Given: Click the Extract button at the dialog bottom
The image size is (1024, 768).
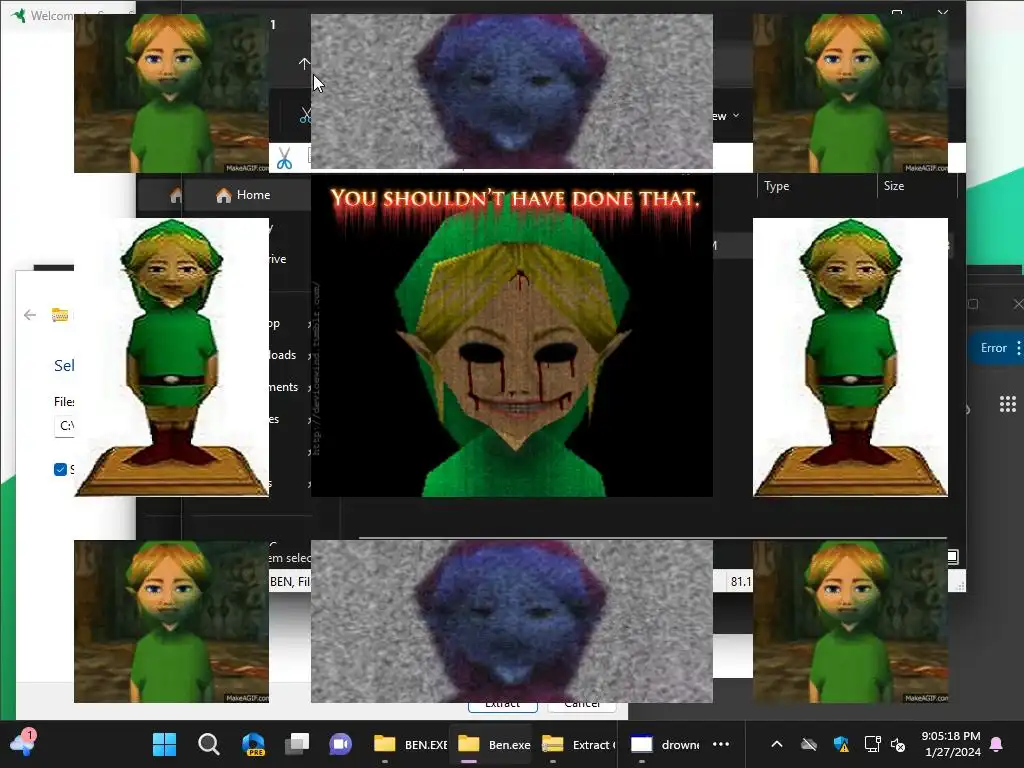Looking at the screenshot, I should (503, 707).
